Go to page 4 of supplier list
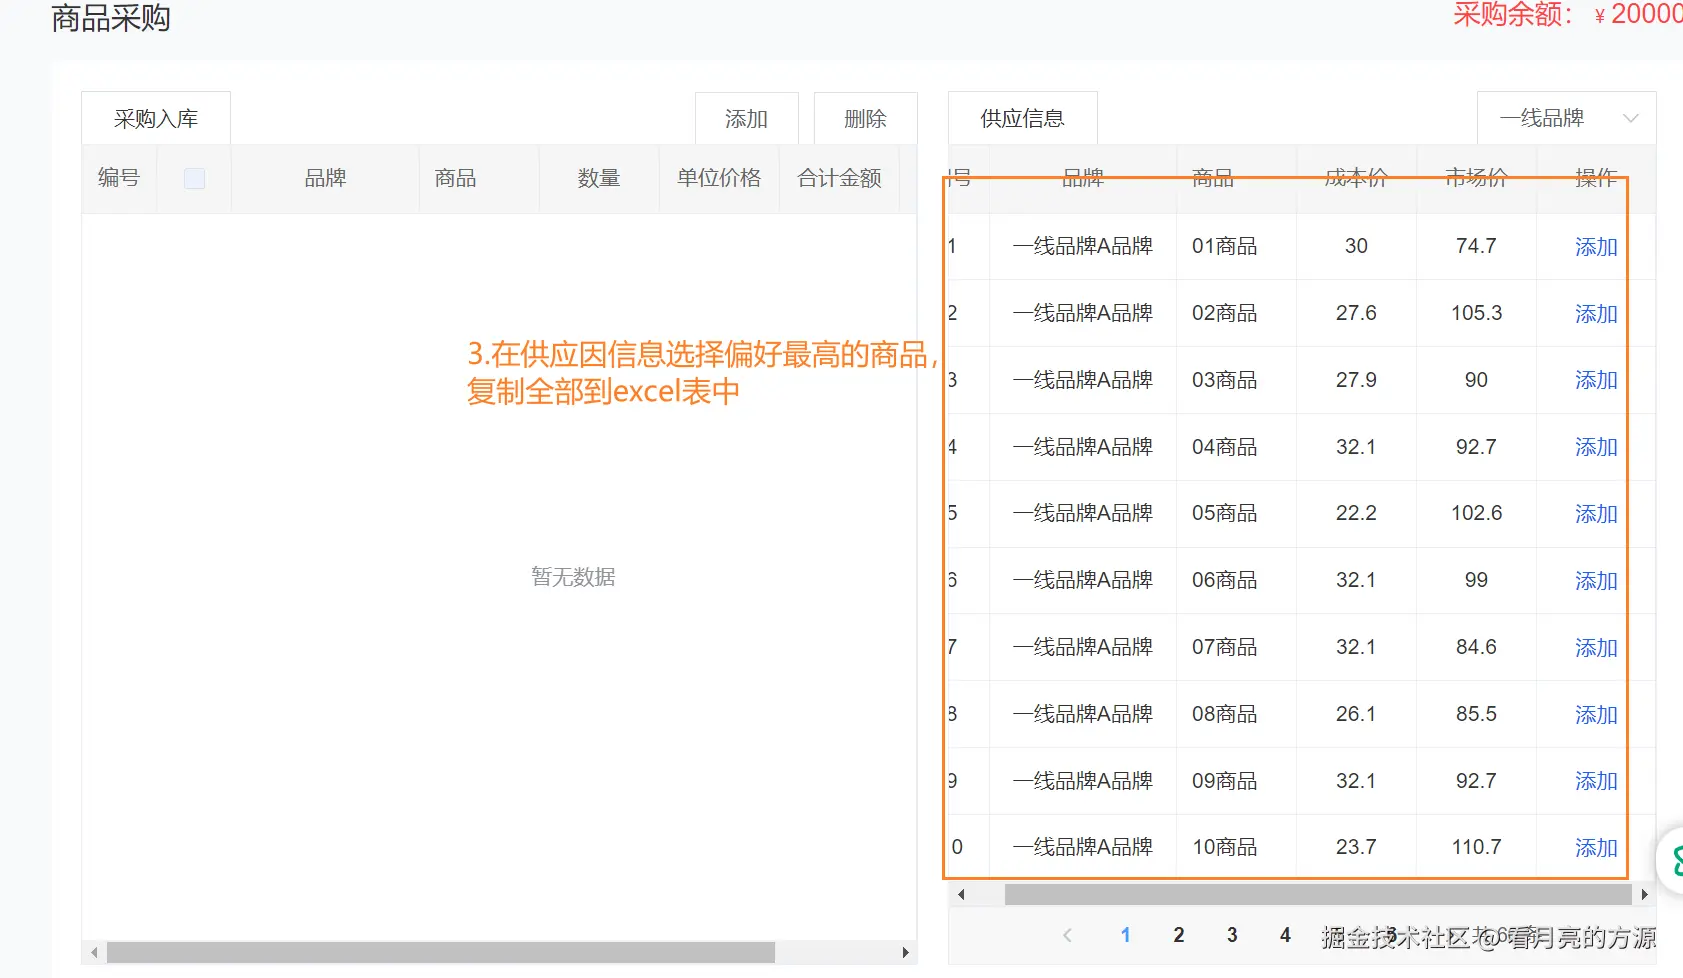Image resolution: width=1683 pixels, height=978 pixels. (x=1285, y=935)
